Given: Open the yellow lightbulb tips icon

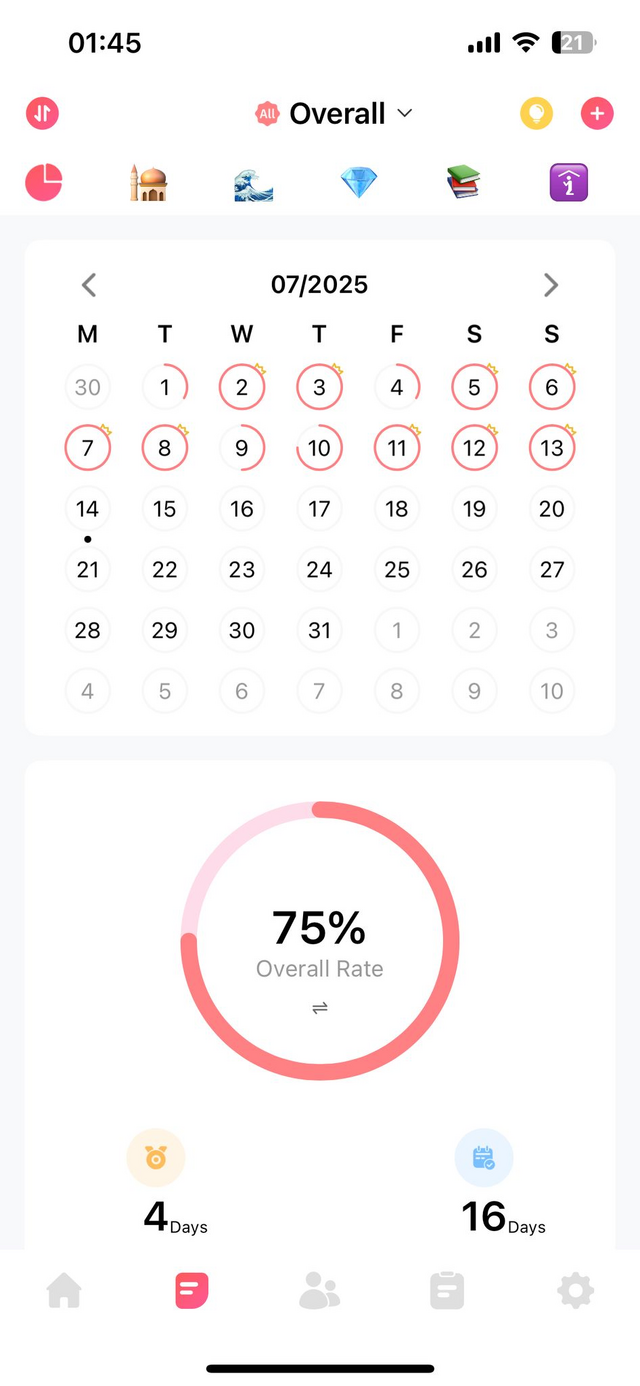Looking at the screenshot, I should click(536, 113).
